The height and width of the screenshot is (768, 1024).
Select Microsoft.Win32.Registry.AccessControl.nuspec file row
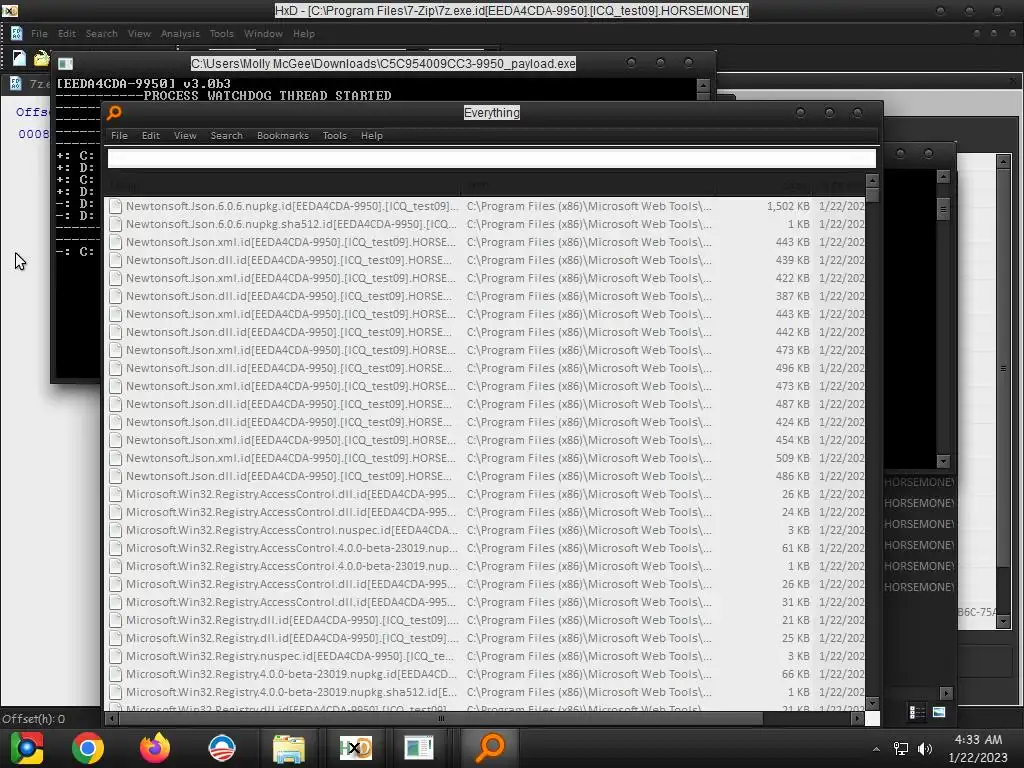pos(487,530)
